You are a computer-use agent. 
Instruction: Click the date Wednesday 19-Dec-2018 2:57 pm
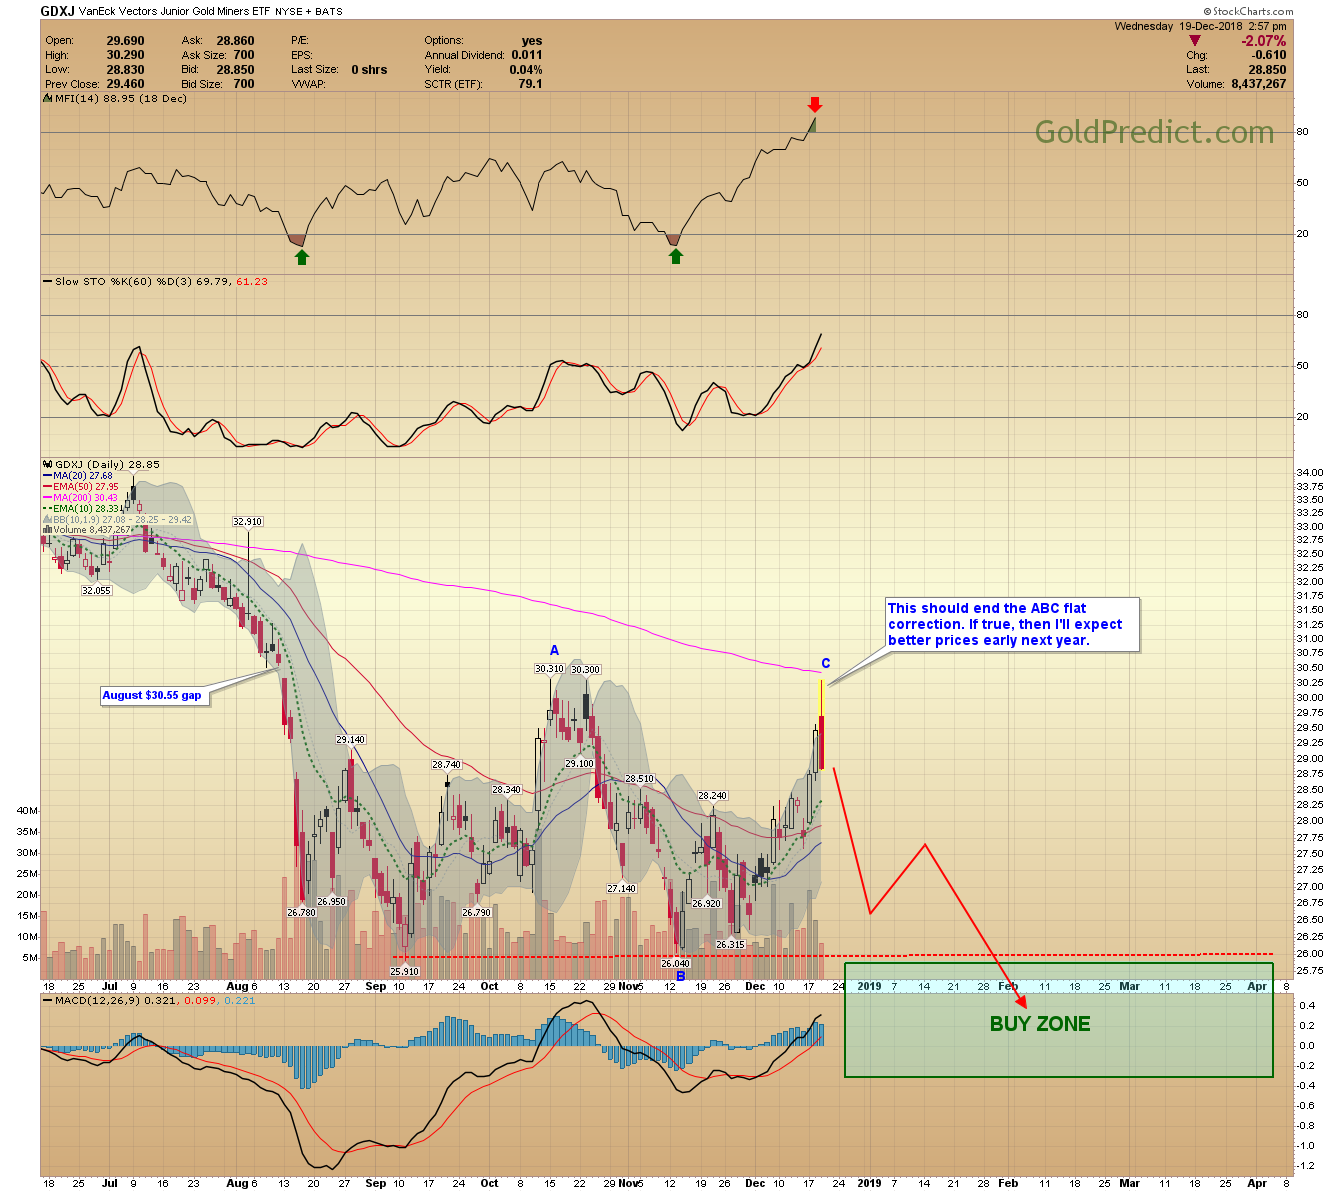click(x=1201, y=26)
